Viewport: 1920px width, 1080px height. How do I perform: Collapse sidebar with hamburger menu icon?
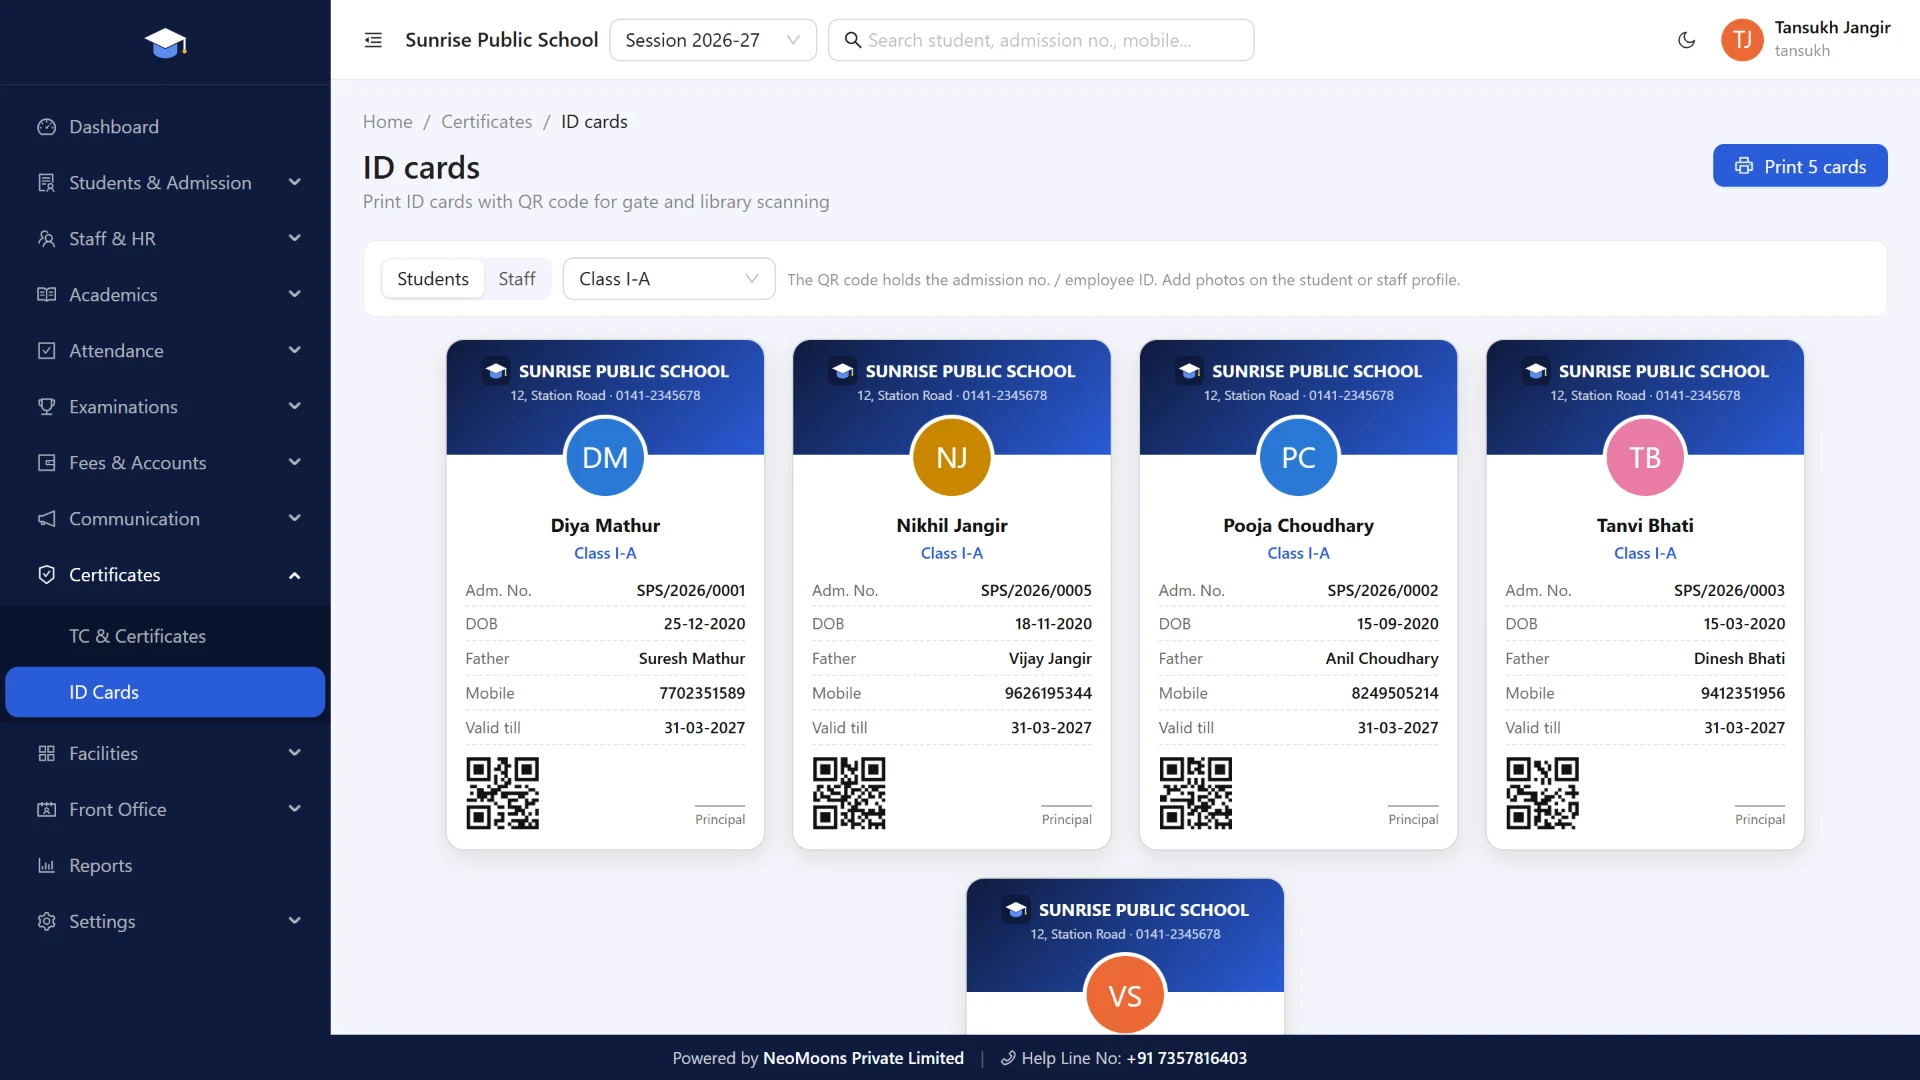coord(373,40)
